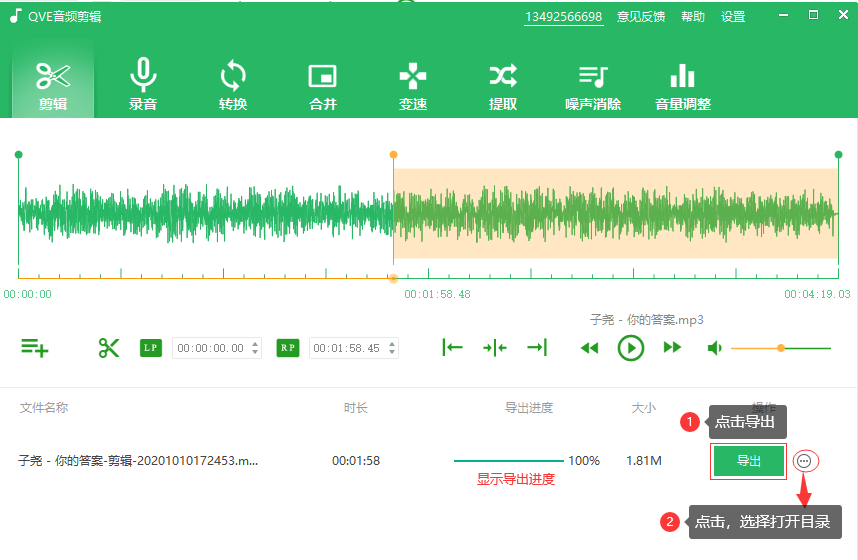This screenshot has height=560, width=858.
Task: Click the fast-forward button
Action: pos(672,348)
